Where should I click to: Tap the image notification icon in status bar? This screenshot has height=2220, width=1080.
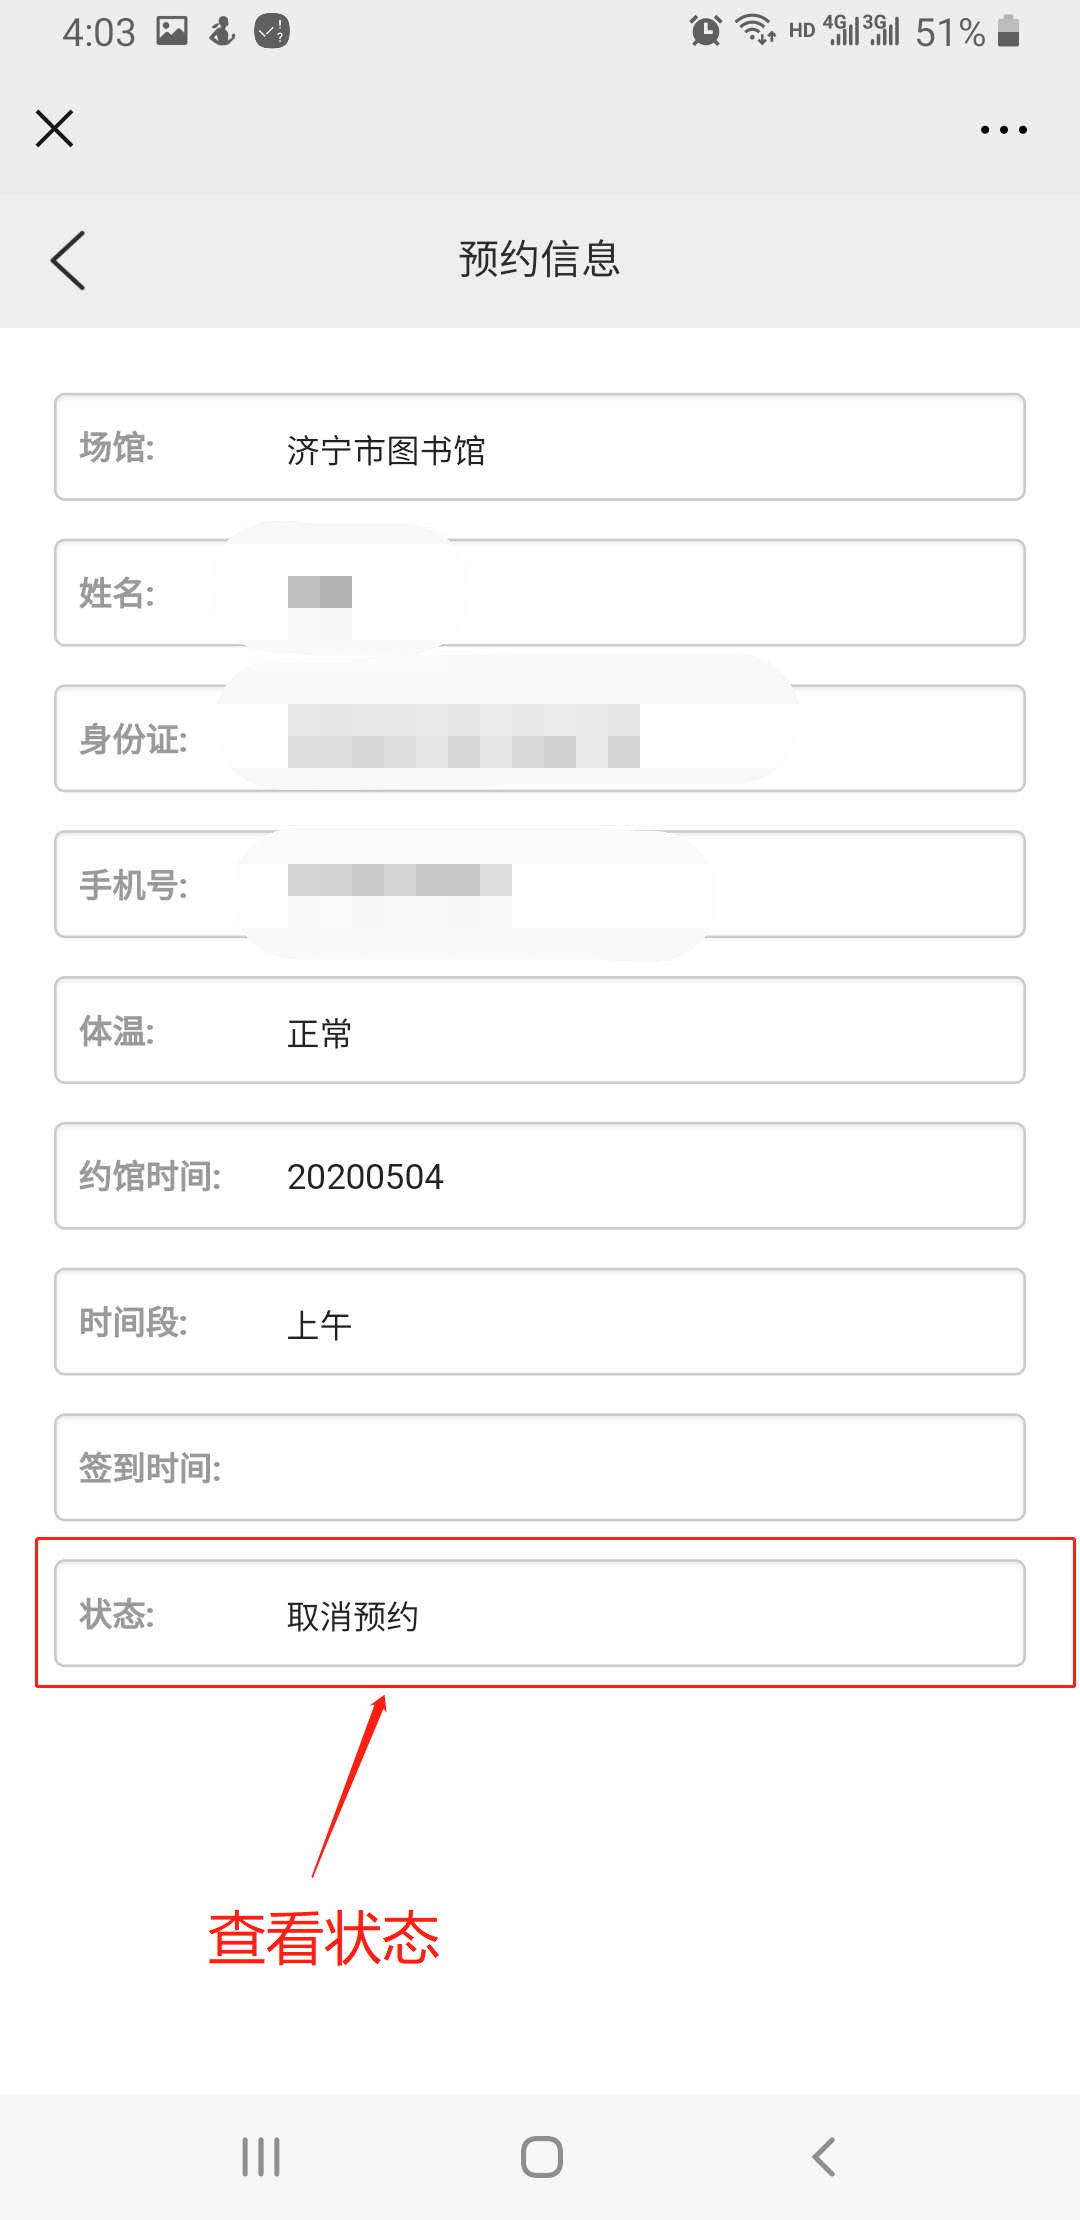click(172, 31)
